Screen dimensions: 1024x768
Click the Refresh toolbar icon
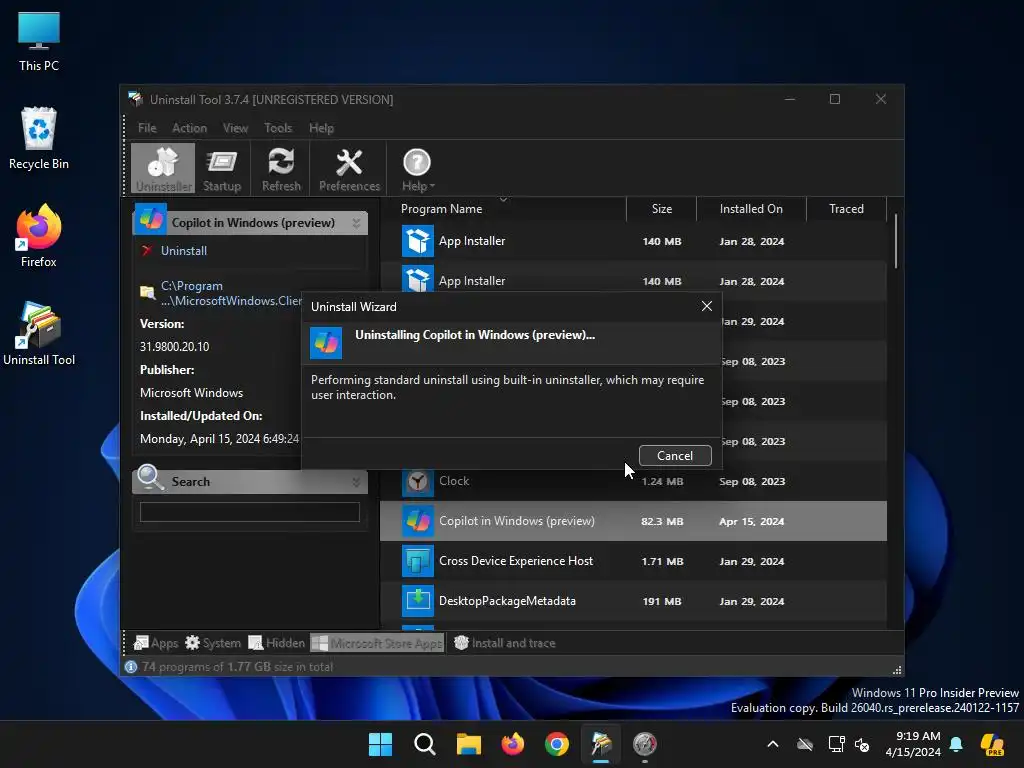pyautogui.click(x=281, y=168)
